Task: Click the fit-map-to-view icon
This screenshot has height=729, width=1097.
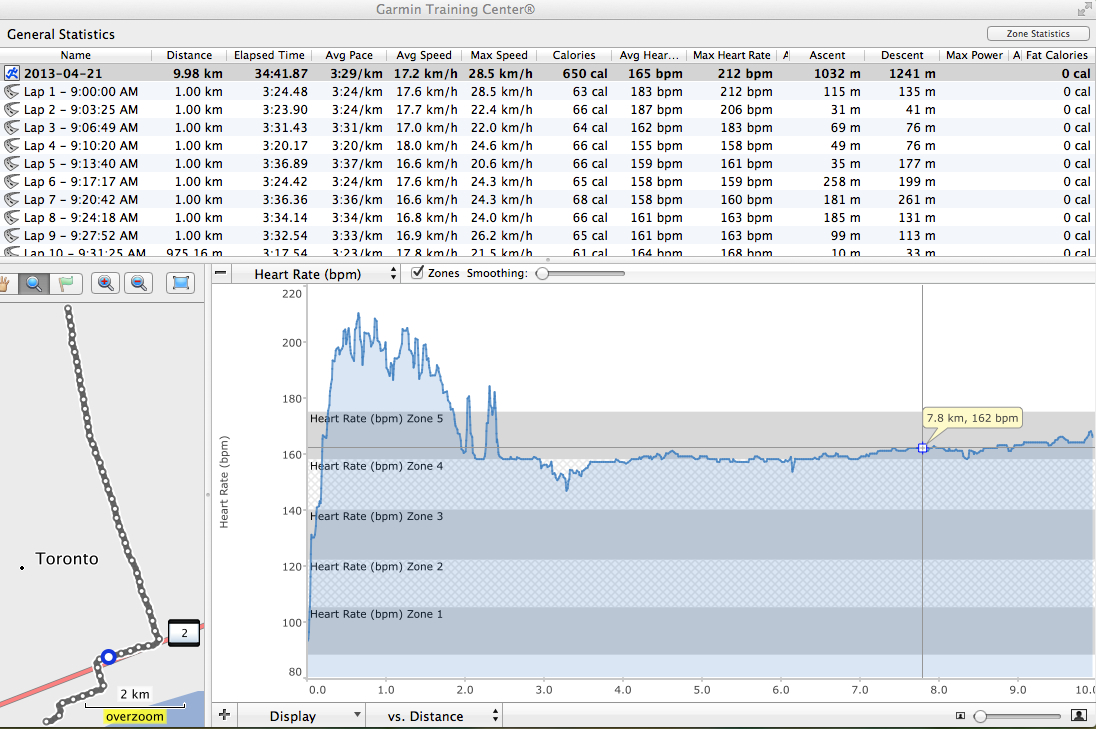Action: [x=181, y=283]
